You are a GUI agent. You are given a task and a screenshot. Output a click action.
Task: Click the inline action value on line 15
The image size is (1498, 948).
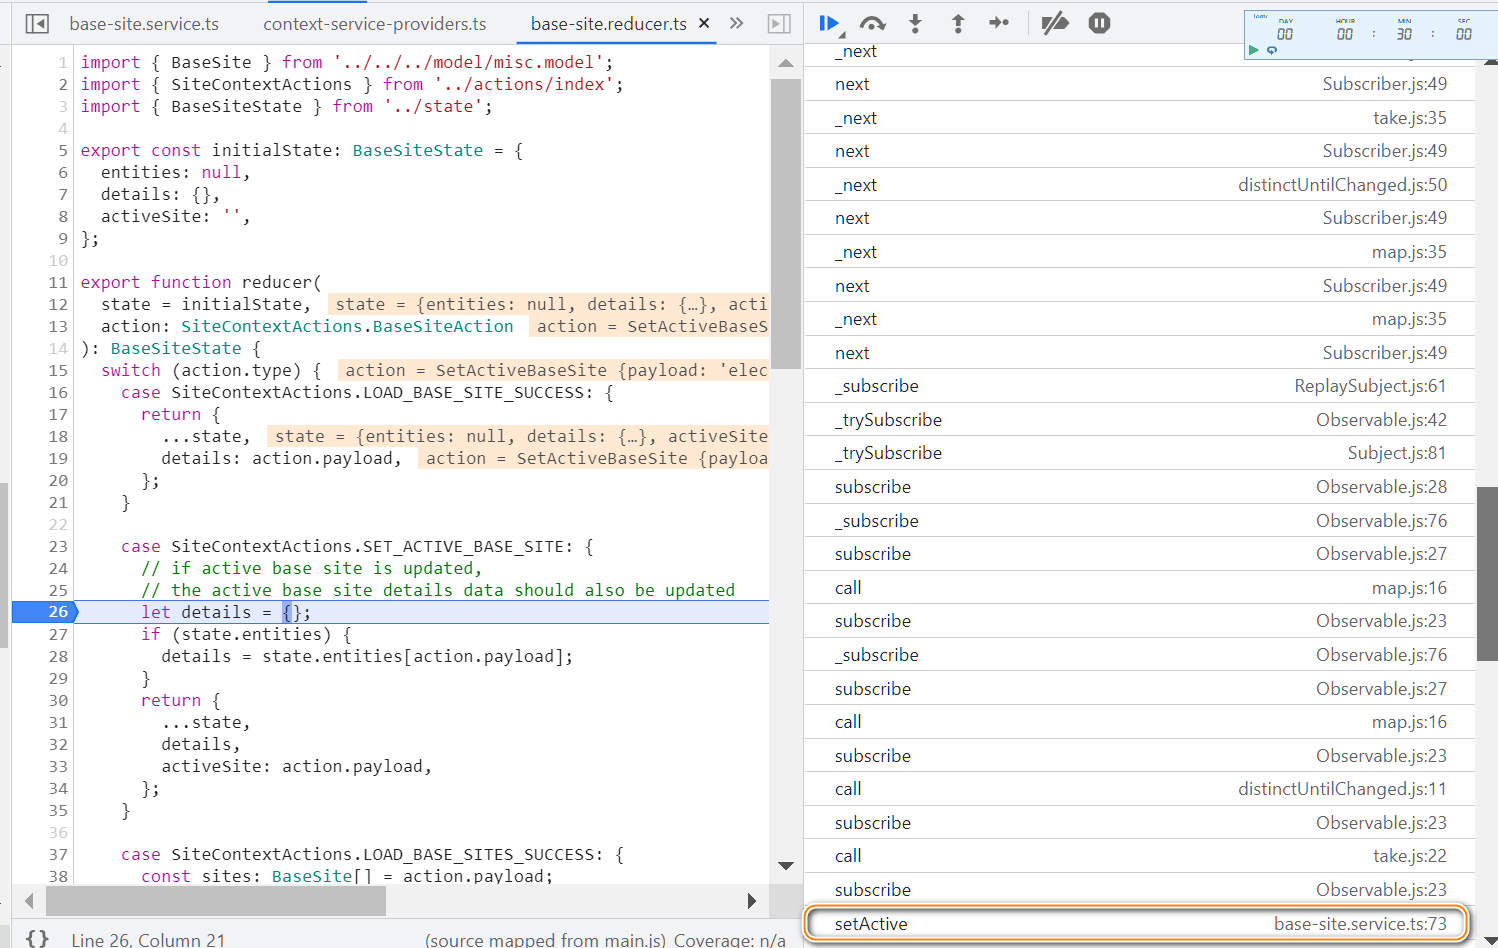556,370
